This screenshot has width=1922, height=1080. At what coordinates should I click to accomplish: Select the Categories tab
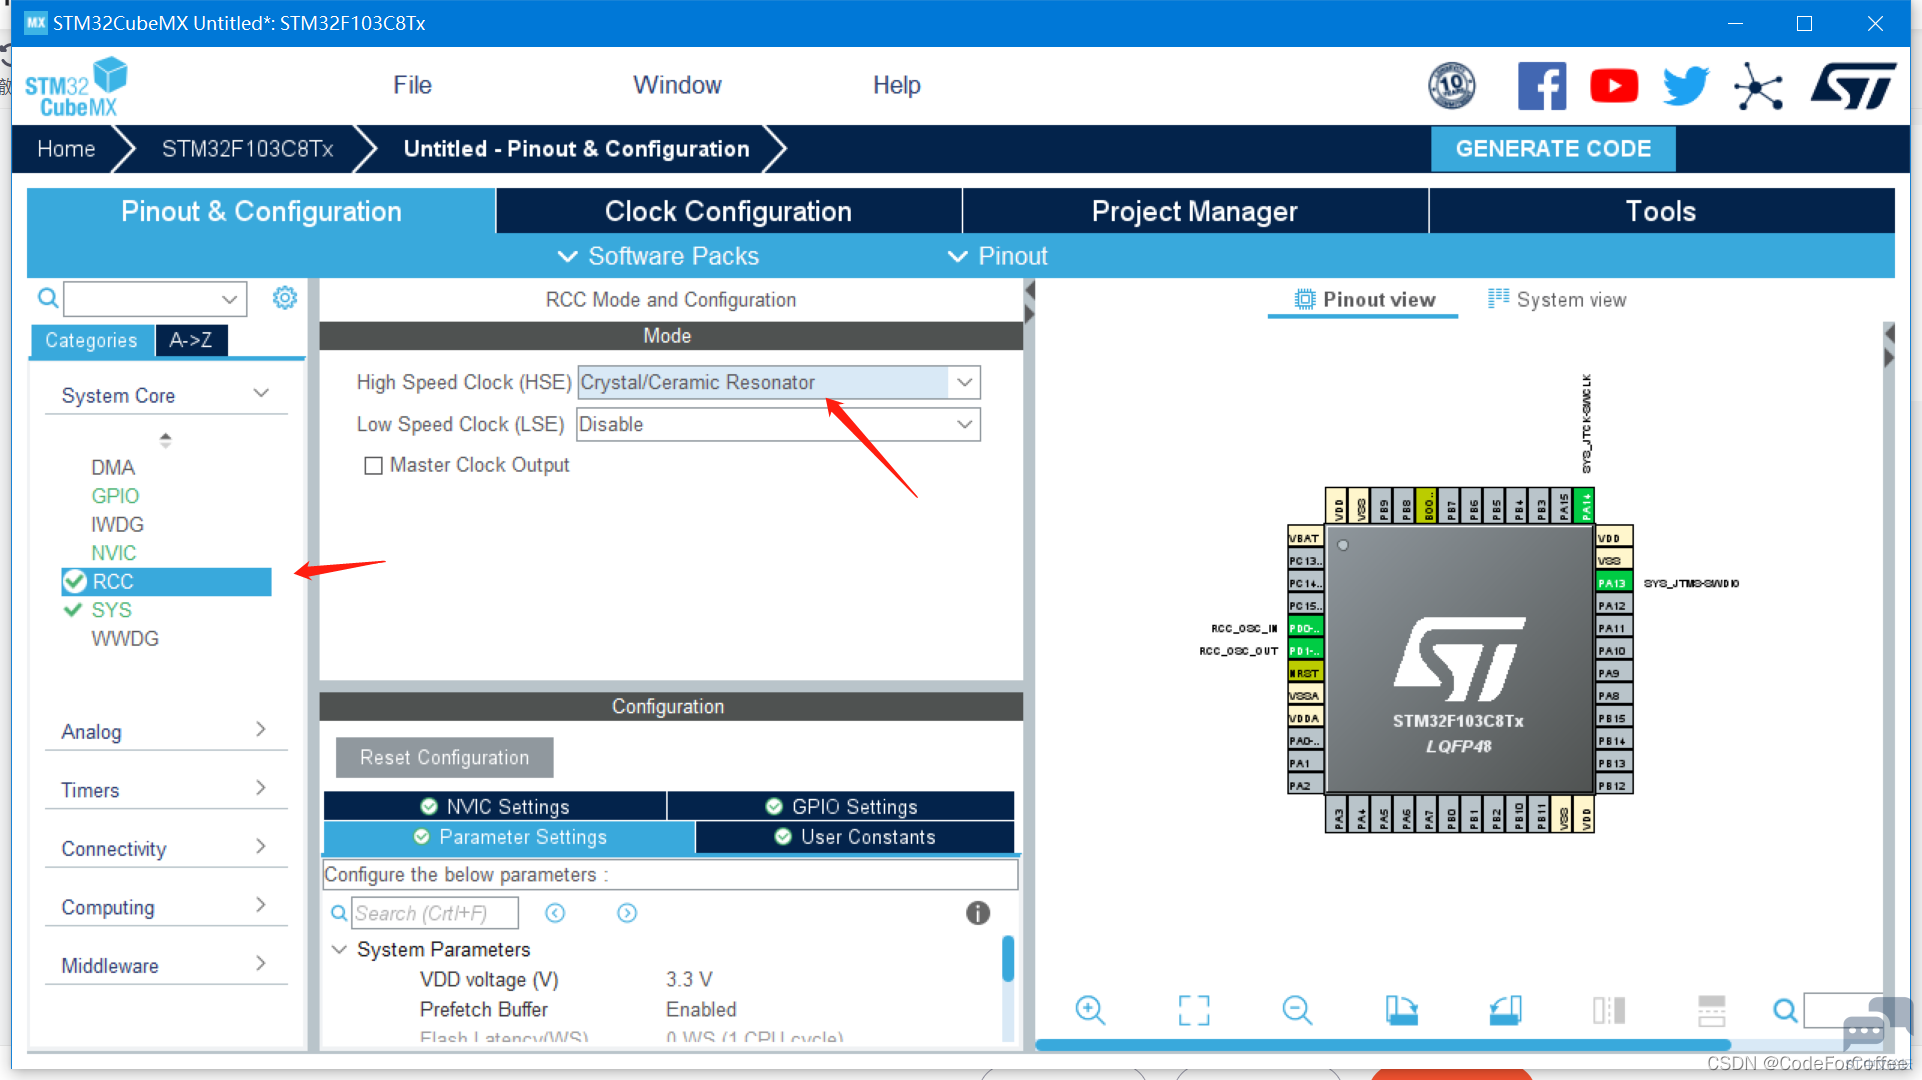pyautogui.click(x=91, y=340)
